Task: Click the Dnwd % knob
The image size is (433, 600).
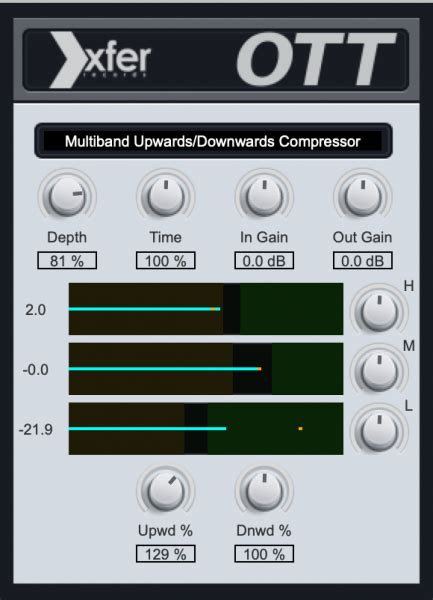Action: click(264, 491)
